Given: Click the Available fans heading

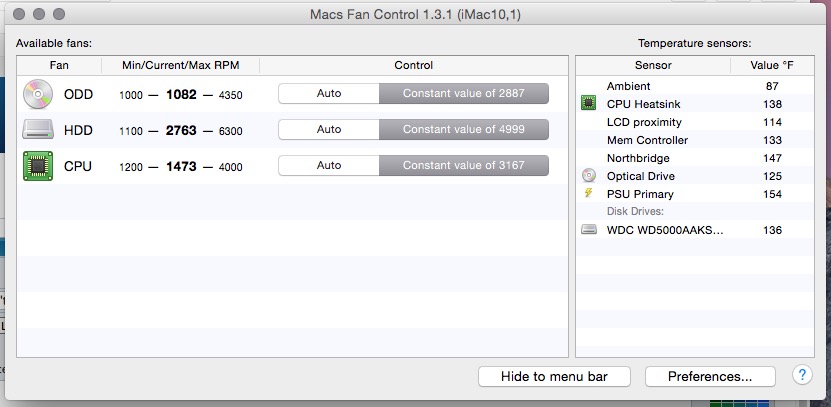Looking at the screenshot, I should coord(54,43).
